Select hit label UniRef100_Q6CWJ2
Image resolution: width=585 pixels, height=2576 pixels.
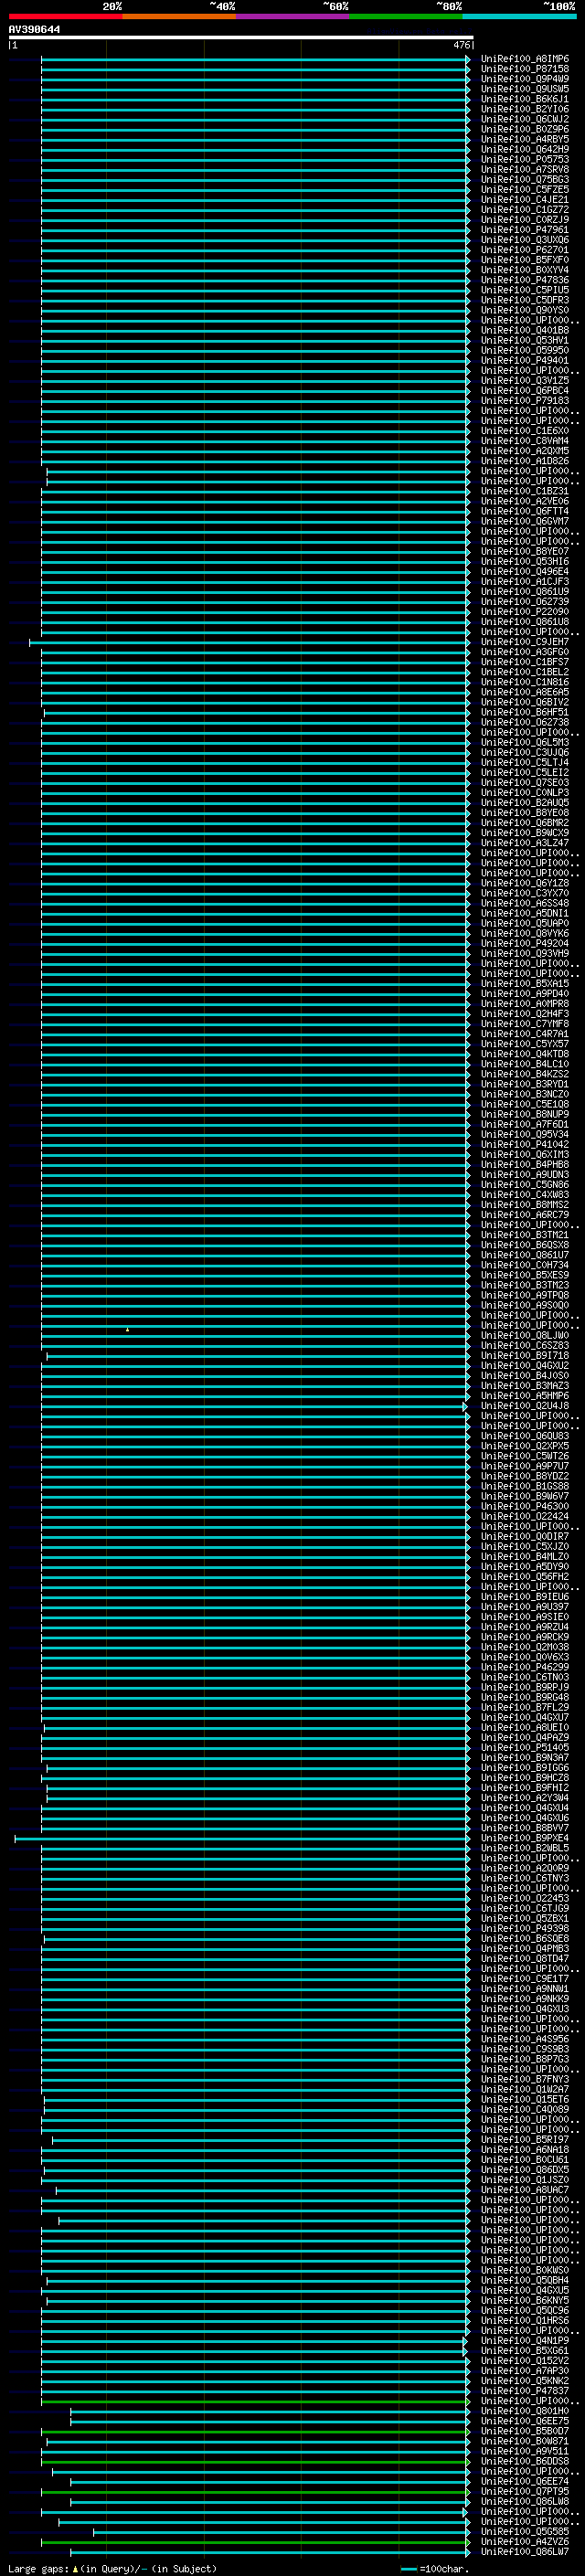click(x=524, y=119)
